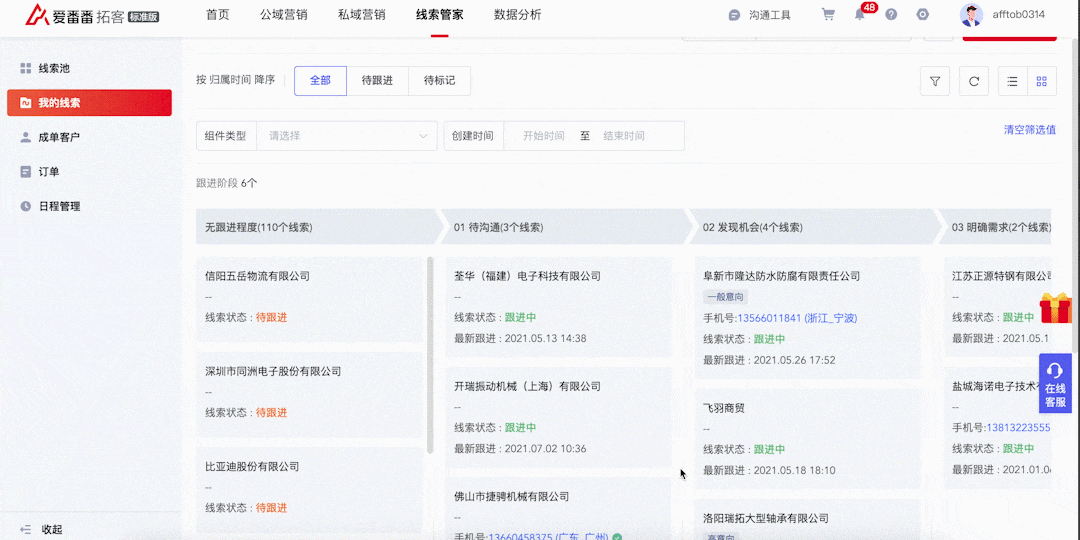Screen dimensions: 1080x540
Task: Select the 待跟进 filter tab
Action: pos(377,80)
